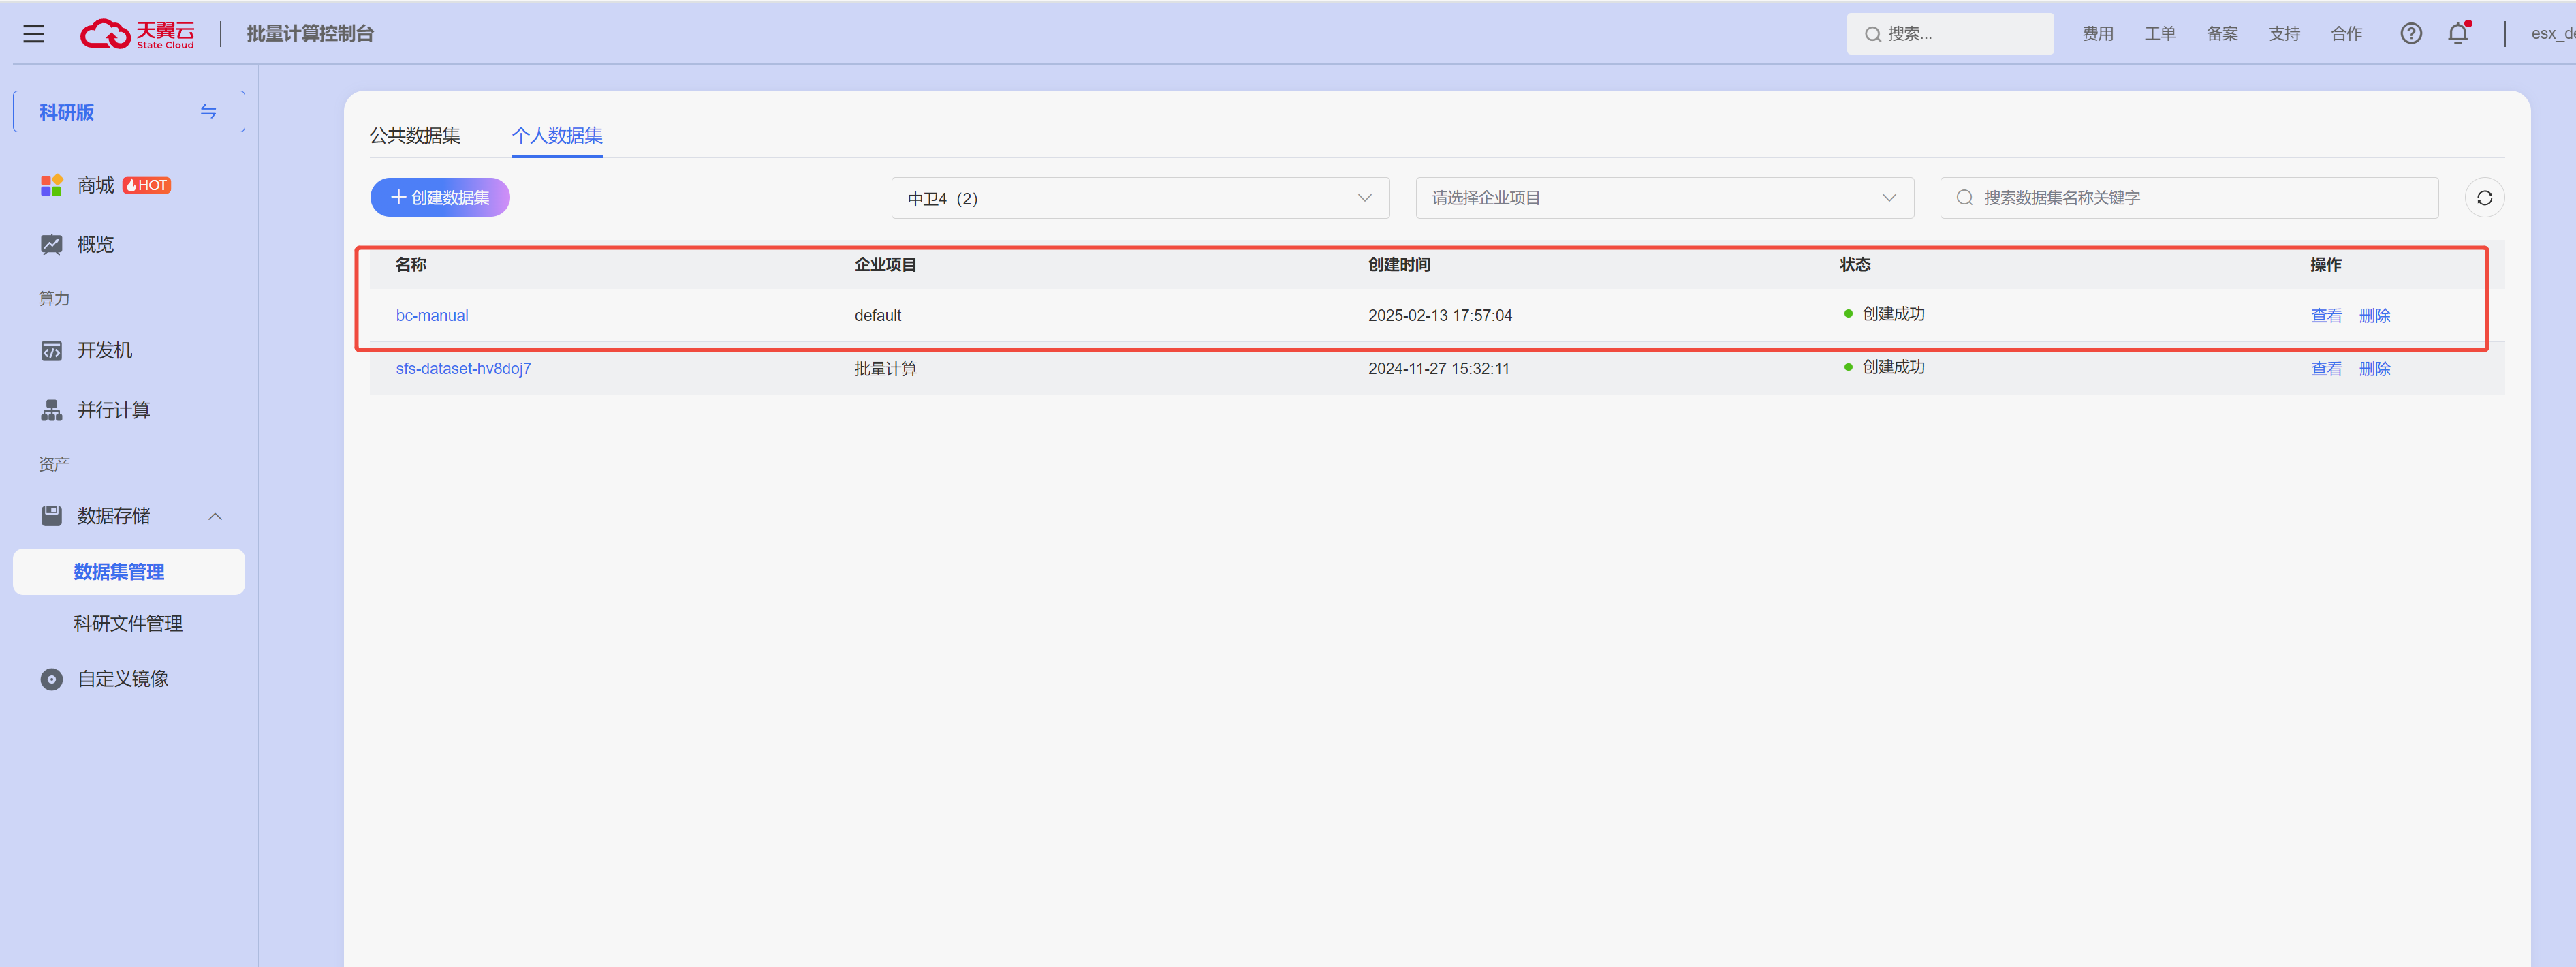Open the bc-manual dataset link

coord(432,315)
